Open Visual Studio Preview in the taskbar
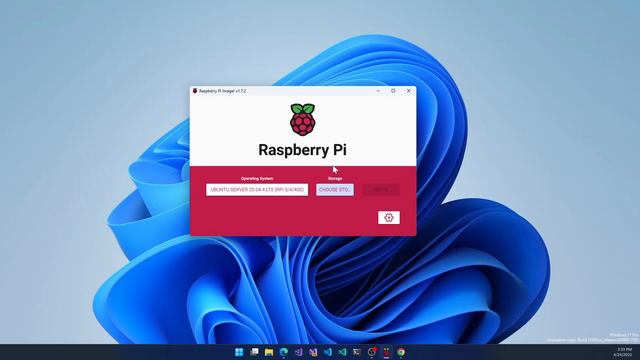 click(313, 352)
